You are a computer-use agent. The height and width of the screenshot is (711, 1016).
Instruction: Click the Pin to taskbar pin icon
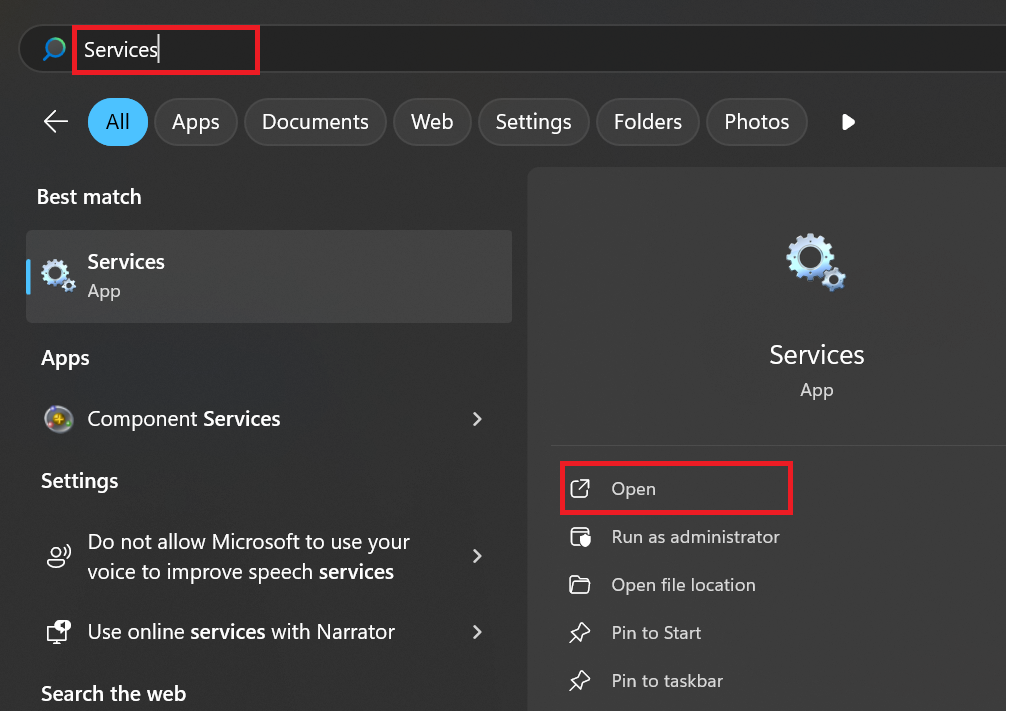click(580, 681)
